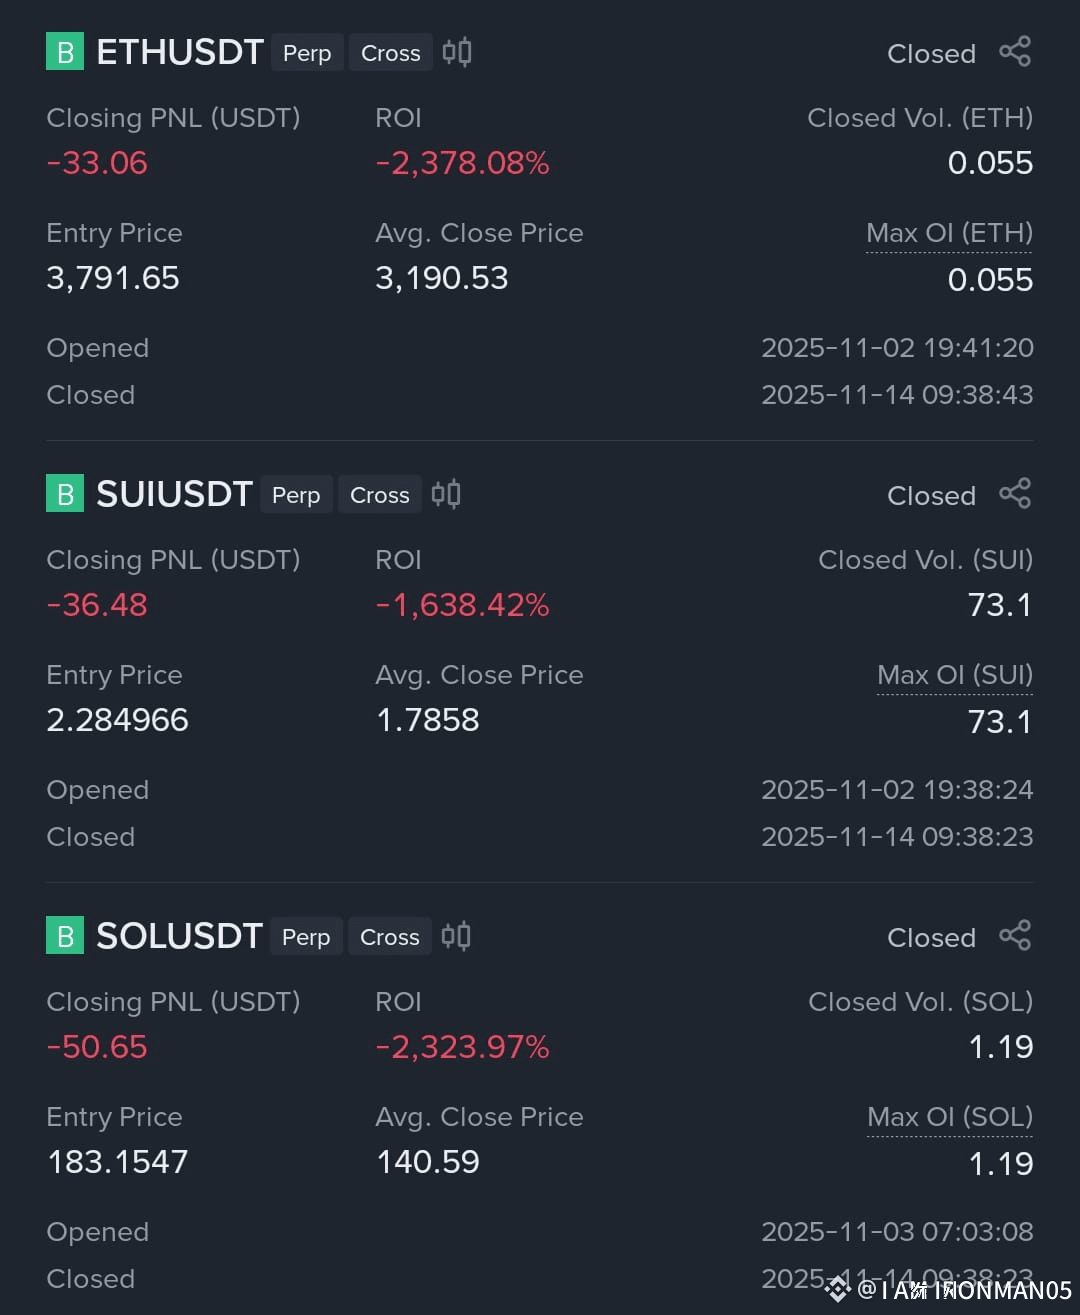This screenshot has width=1080, height=1315.
Task: Select the Perp tag on ETHUSDT
Action: (x=307, y=53)
